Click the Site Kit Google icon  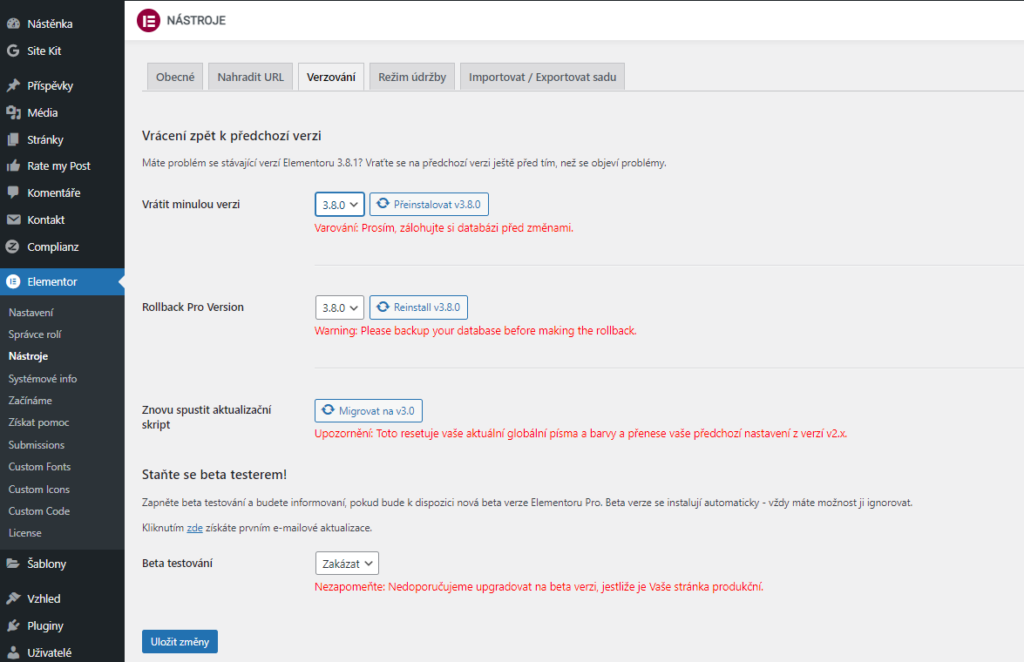(13, 50)
